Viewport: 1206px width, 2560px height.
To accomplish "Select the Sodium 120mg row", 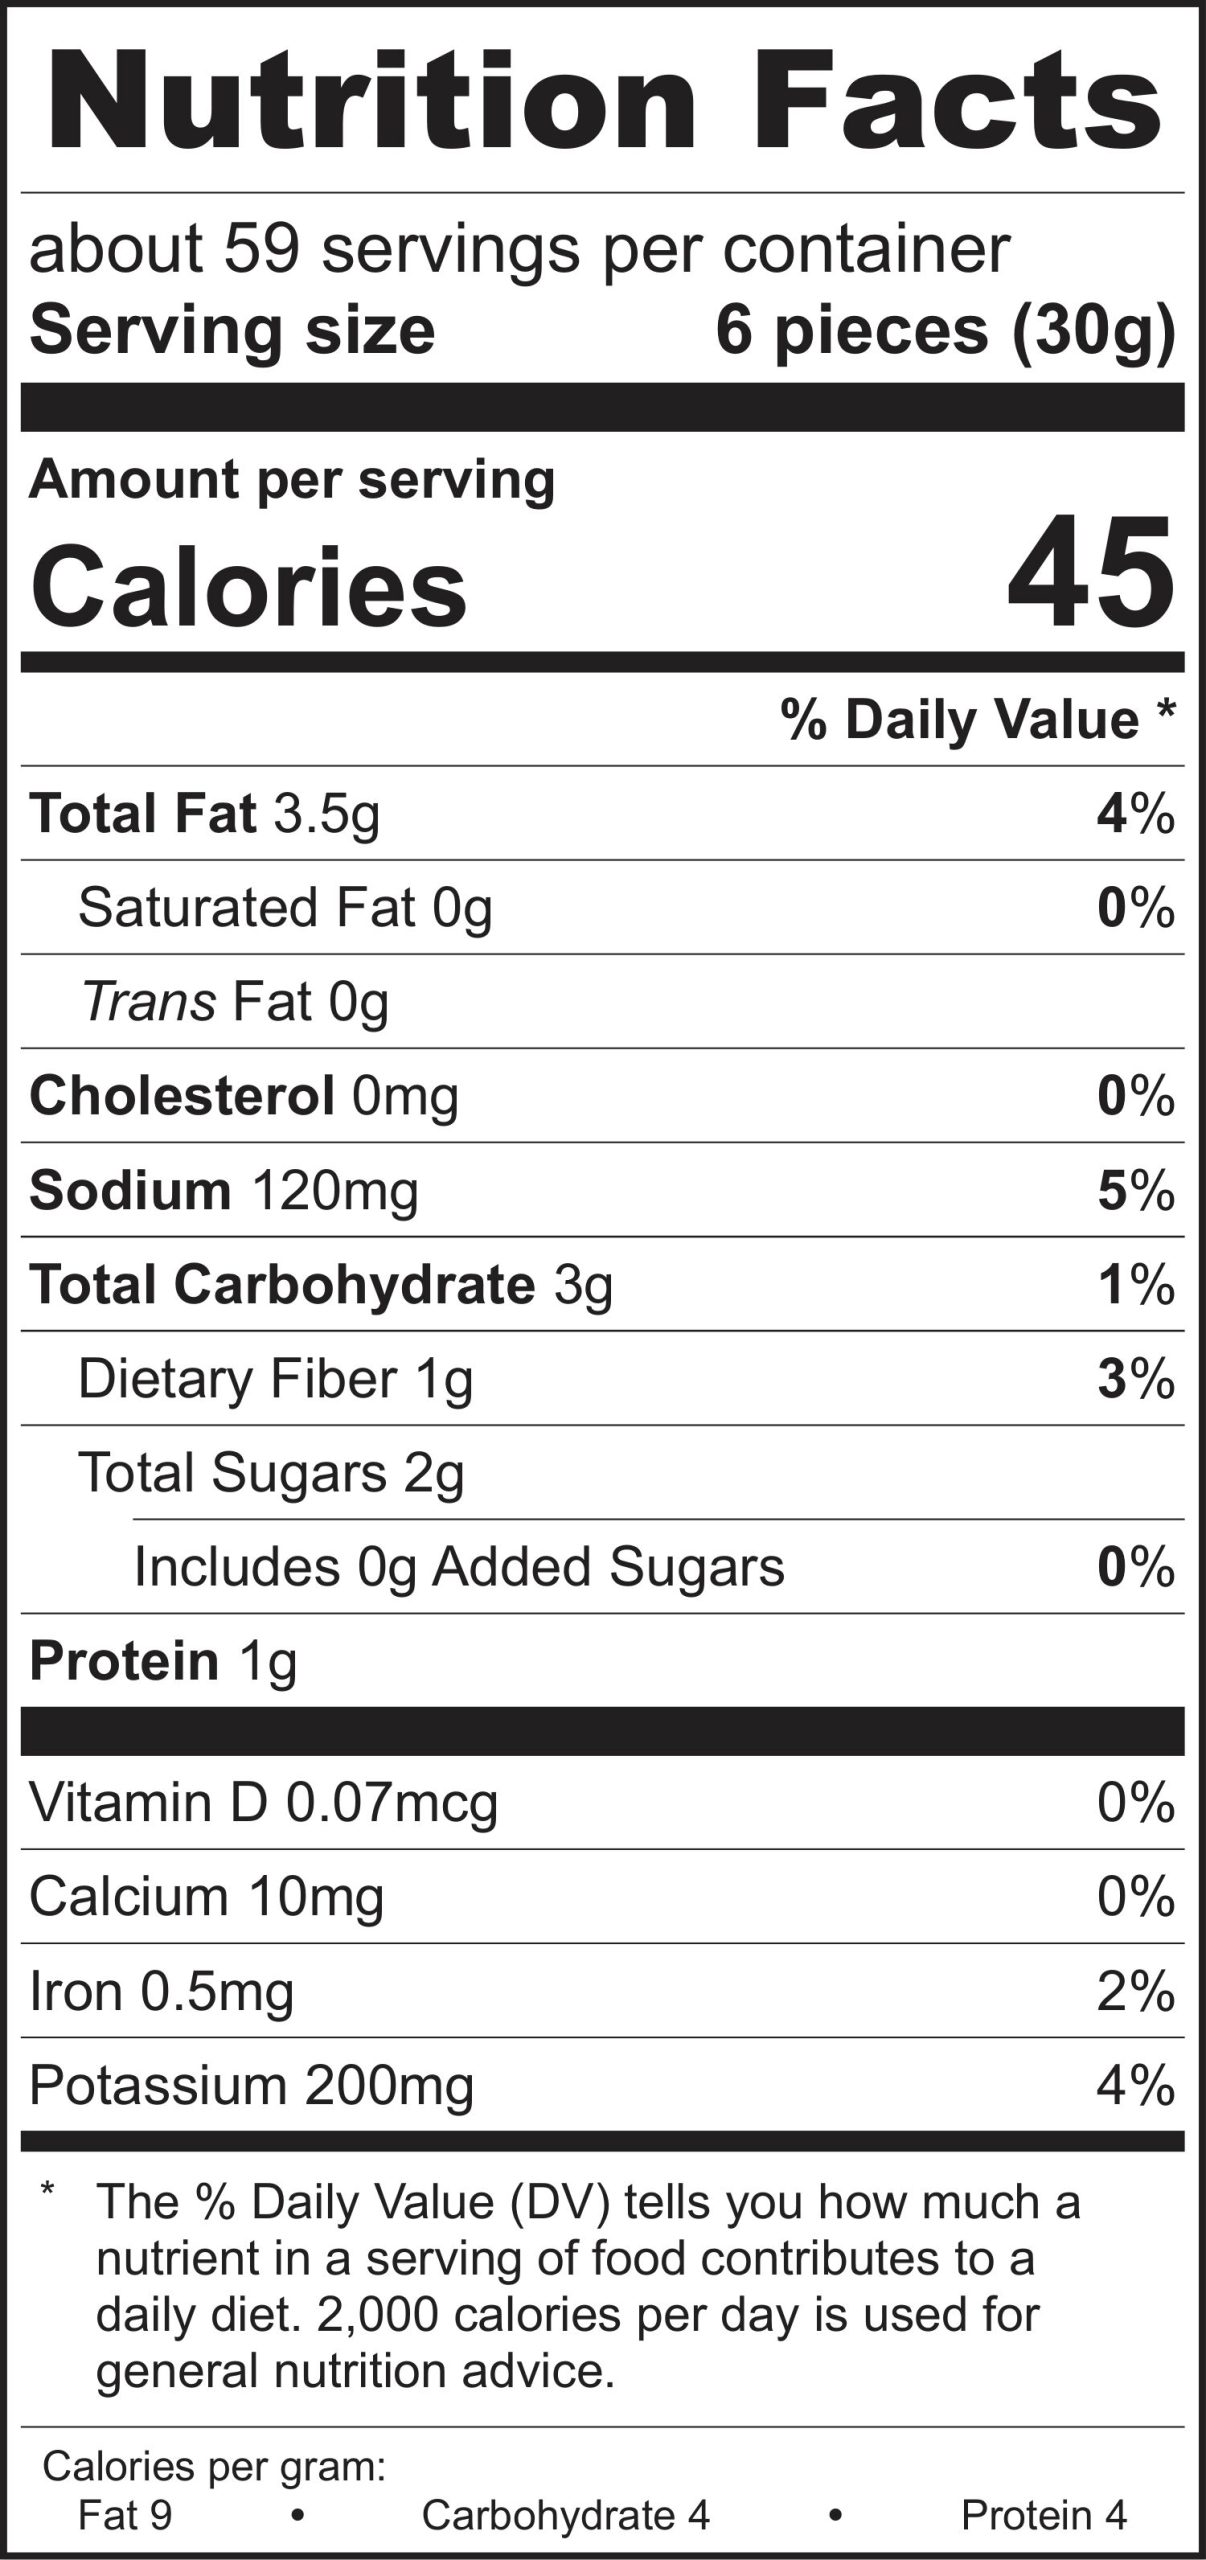I will [x=224, y=1191].
